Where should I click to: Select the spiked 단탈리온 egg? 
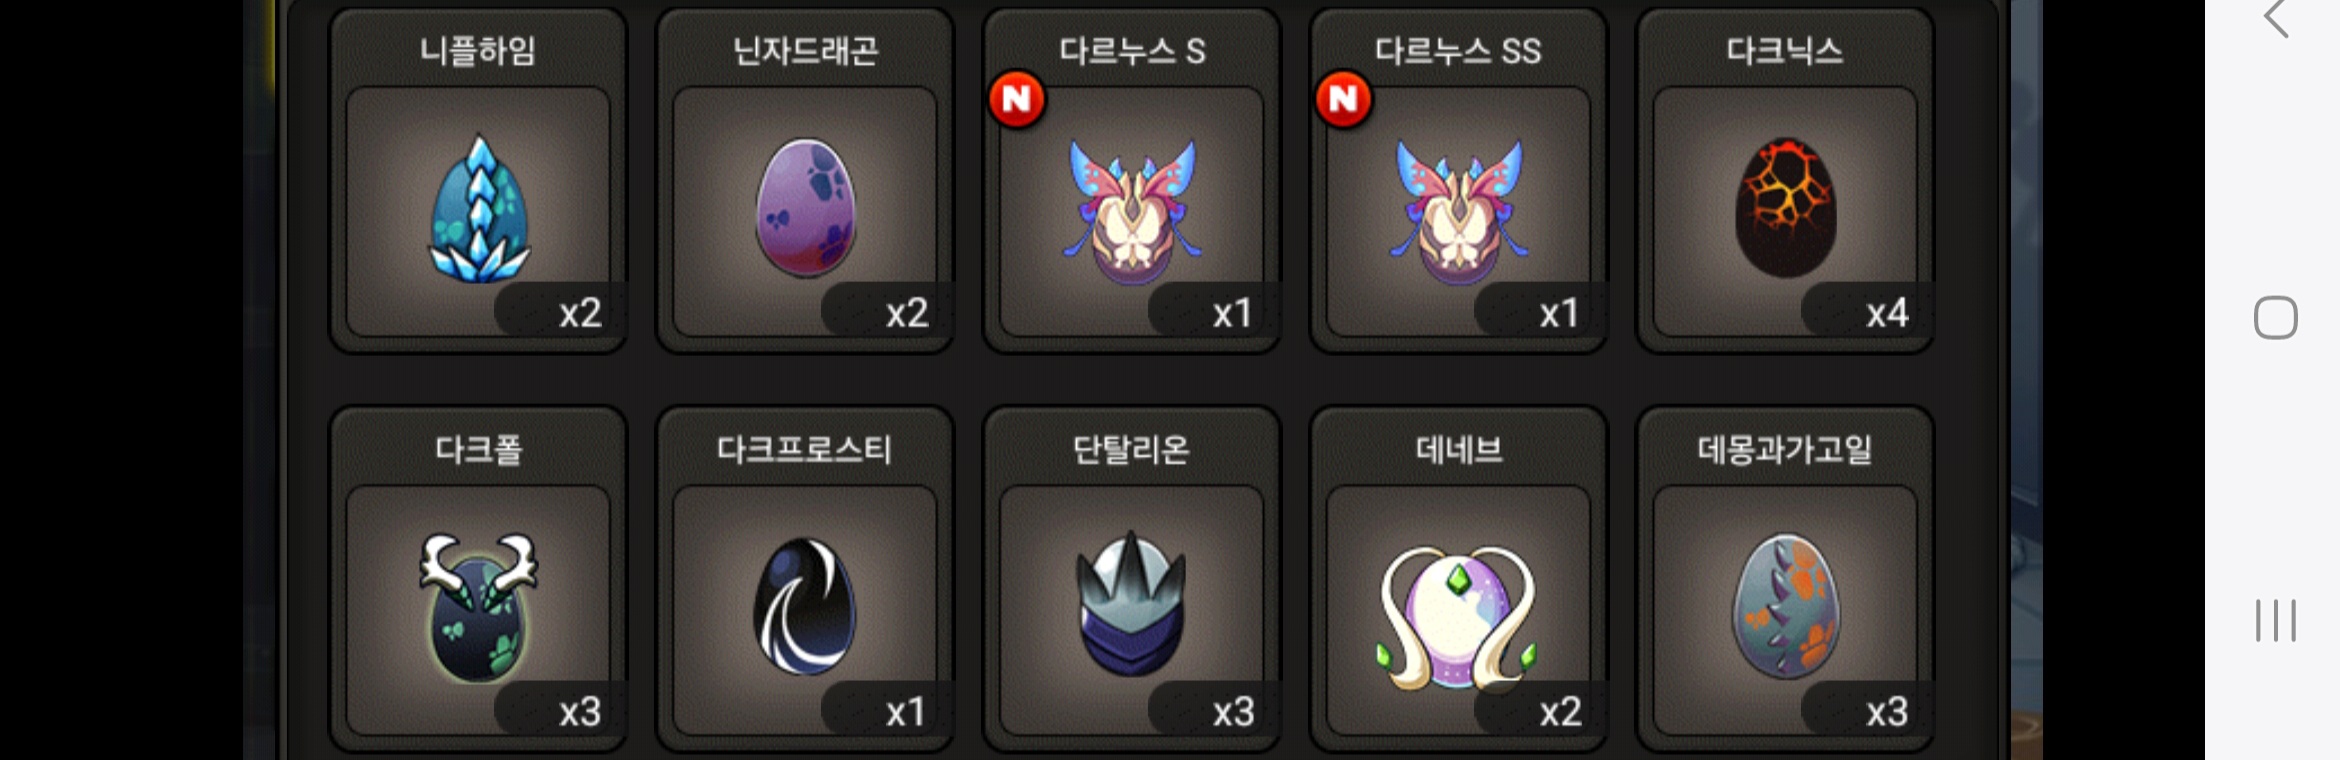[x=1131, y=603]
